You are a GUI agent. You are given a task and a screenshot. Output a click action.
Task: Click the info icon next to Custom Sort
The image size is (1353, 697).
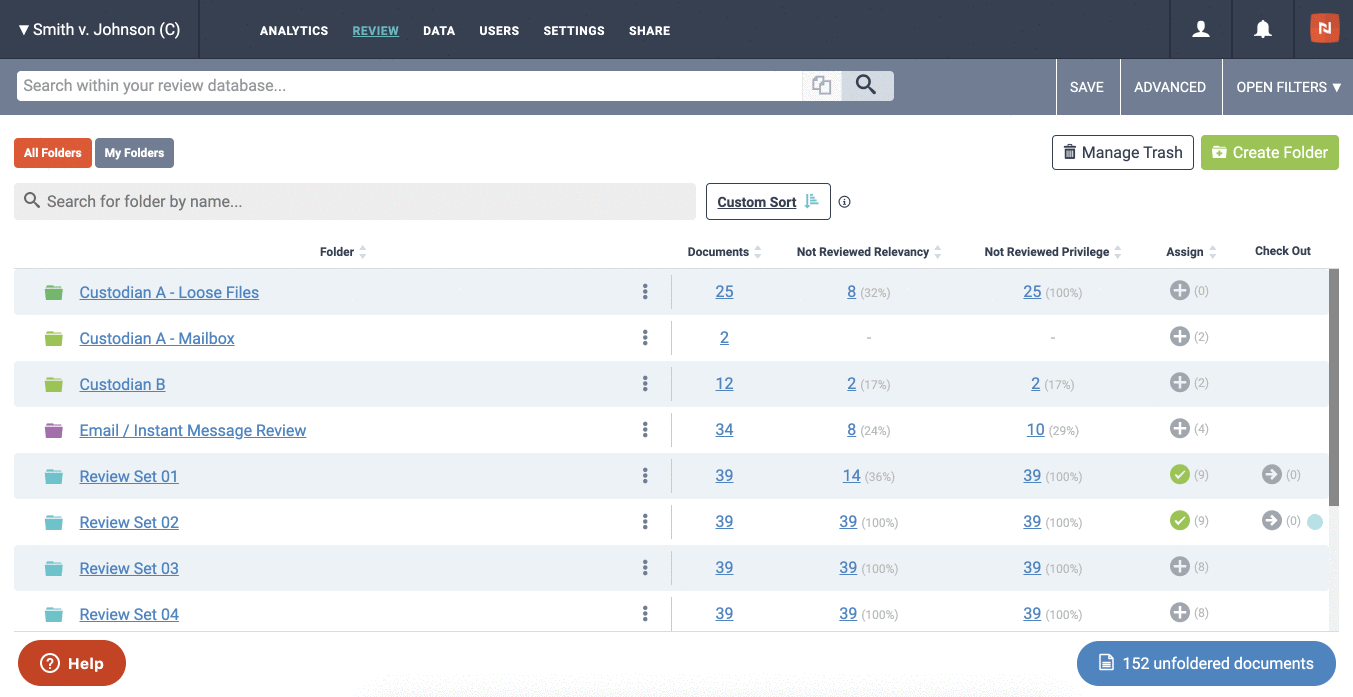coord(845,202)
